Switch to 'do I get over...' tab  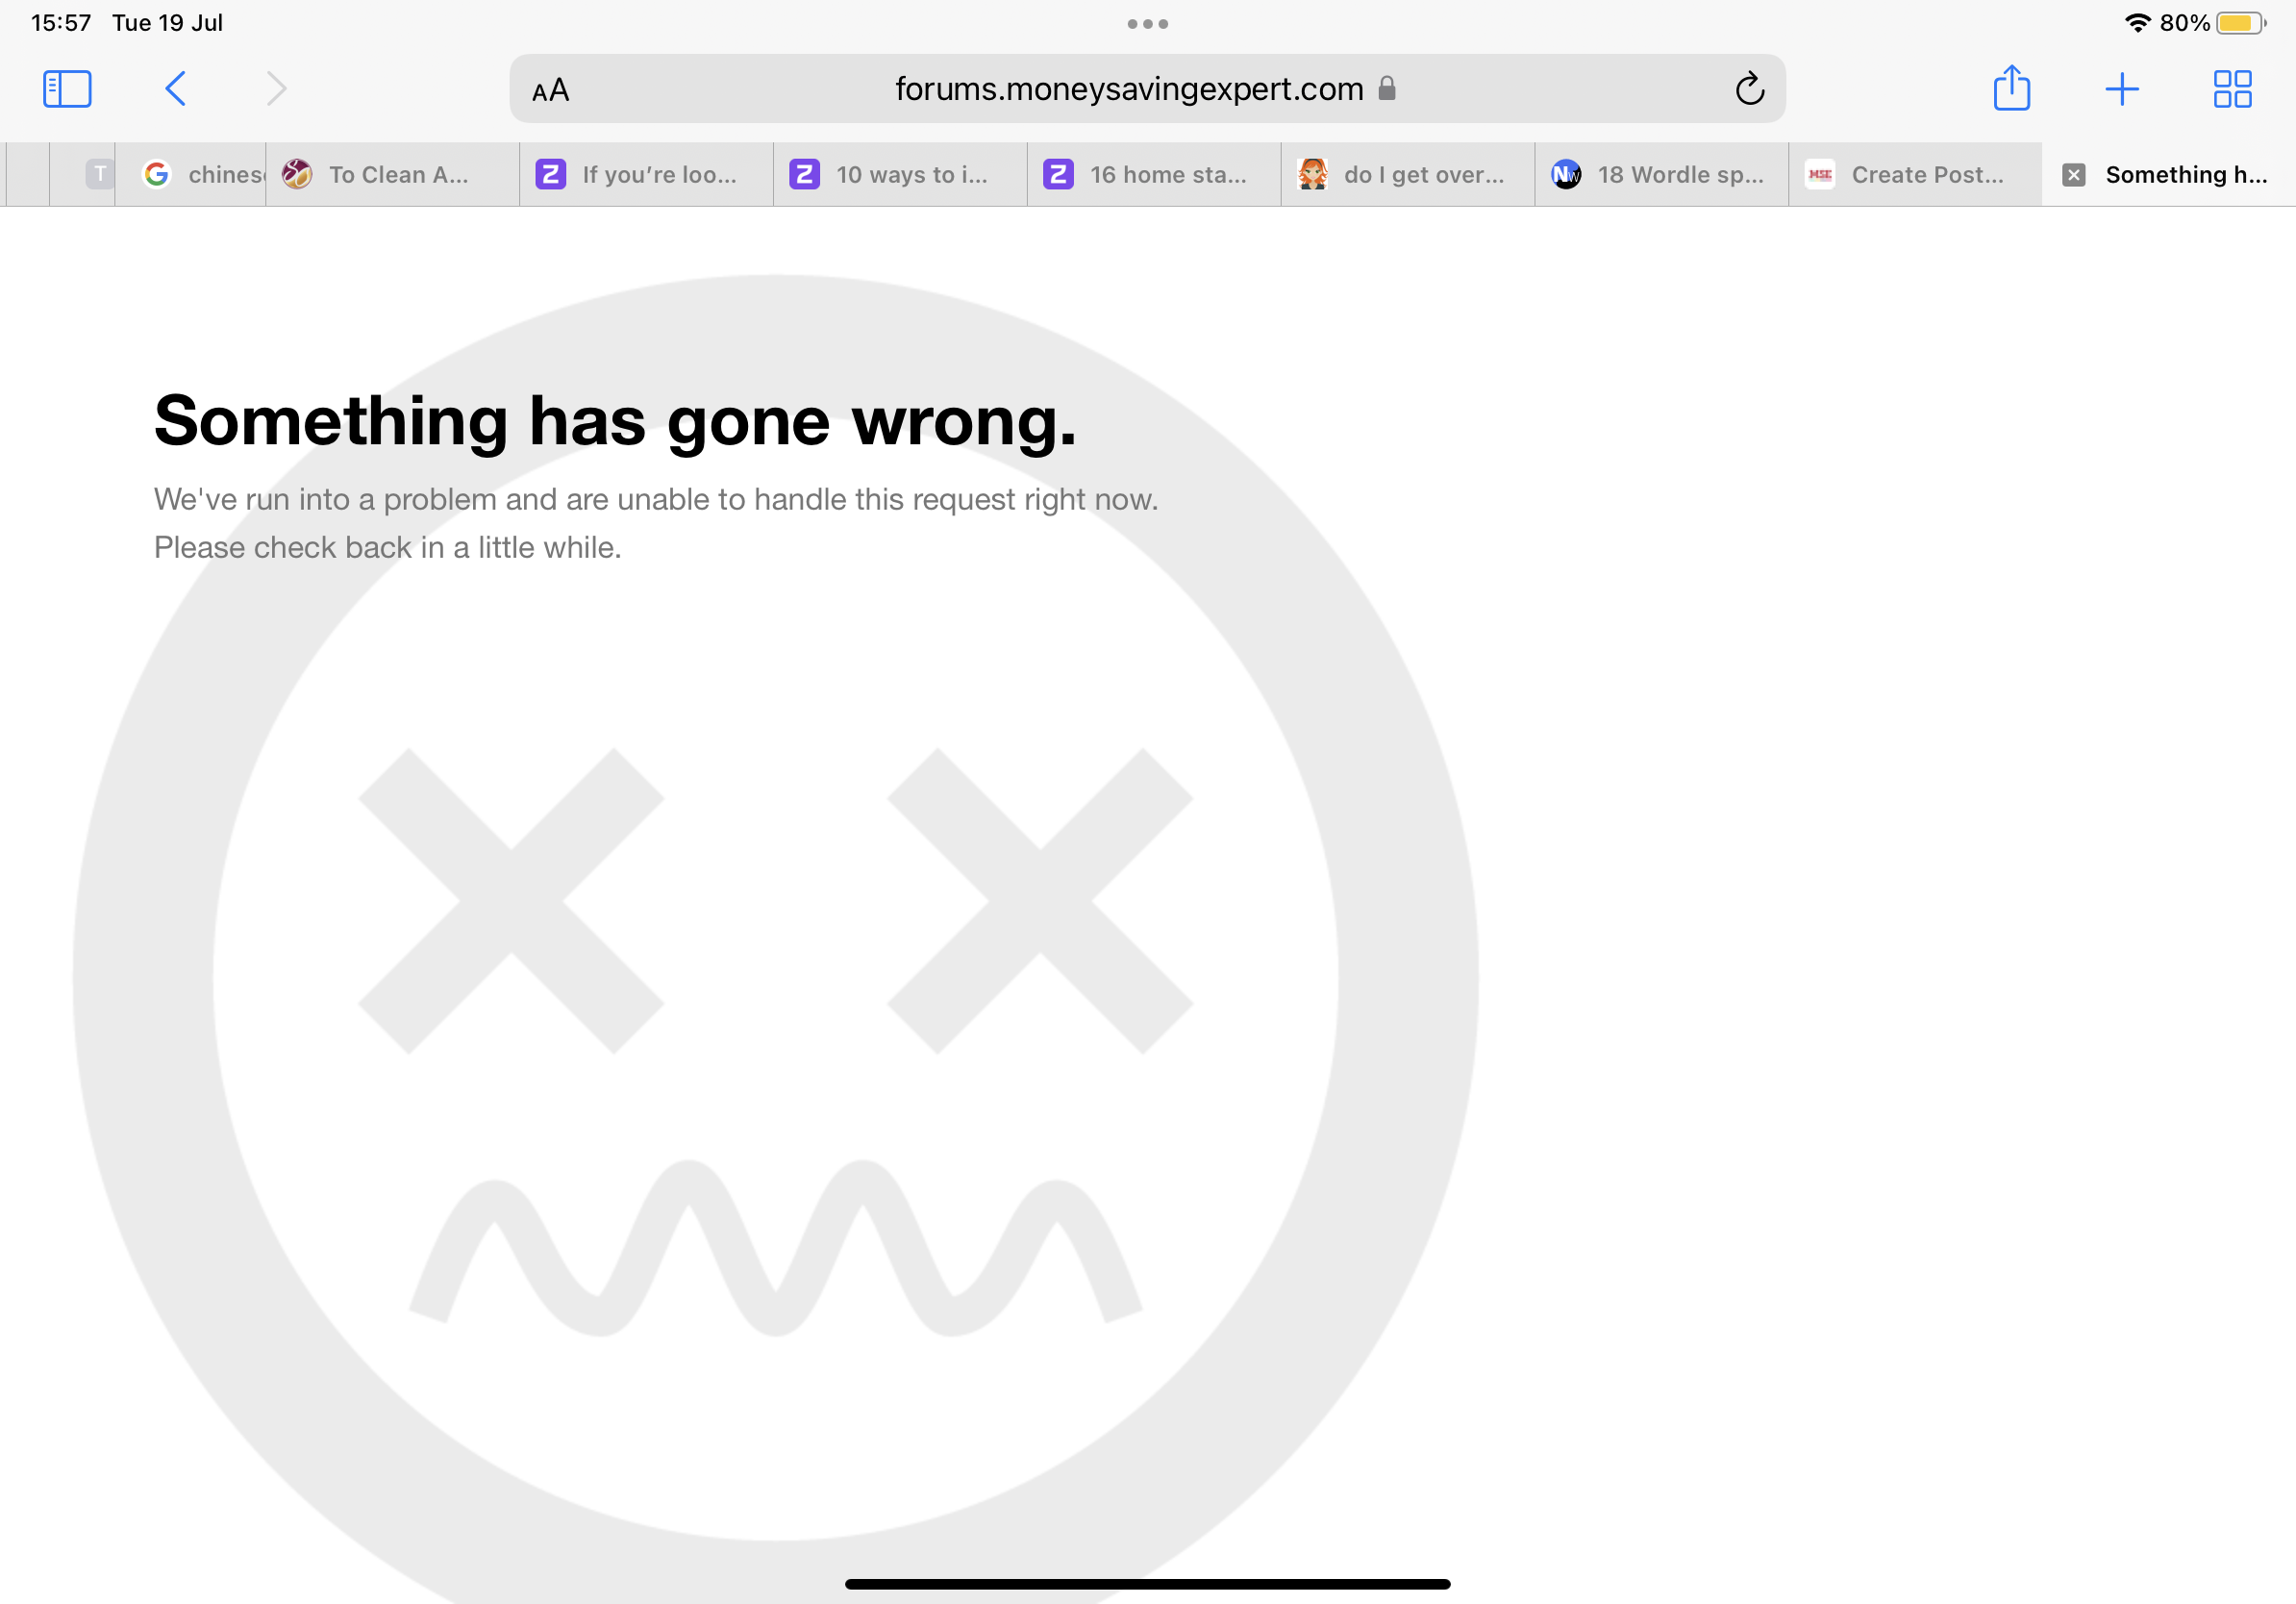click(x=1408, y=175)
